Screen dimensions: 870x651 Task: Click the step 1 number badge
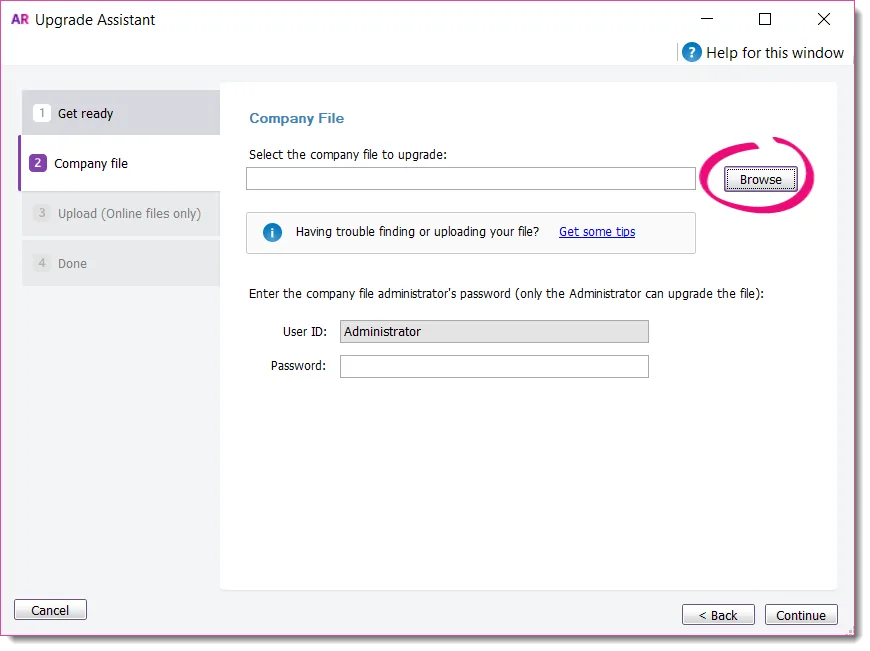[x=41, y=113]
